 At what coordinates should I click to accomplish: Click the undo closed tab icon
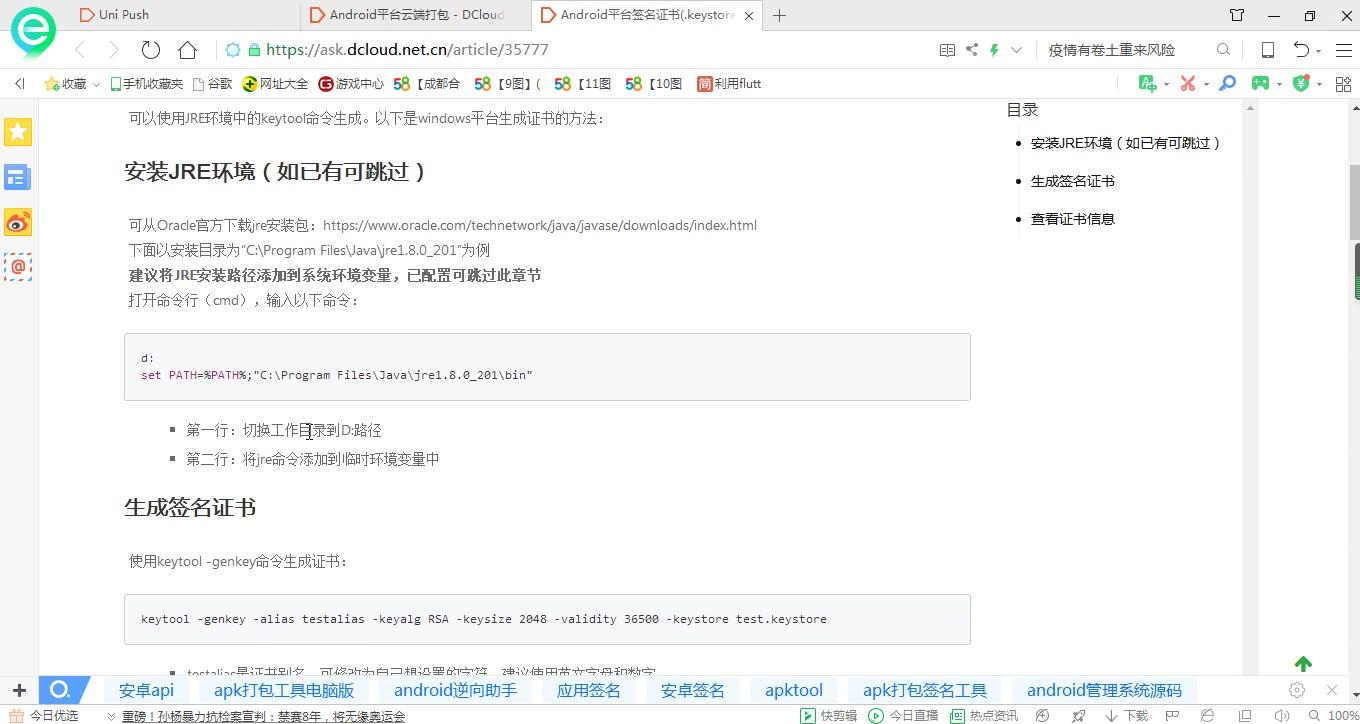(1301, 50)
